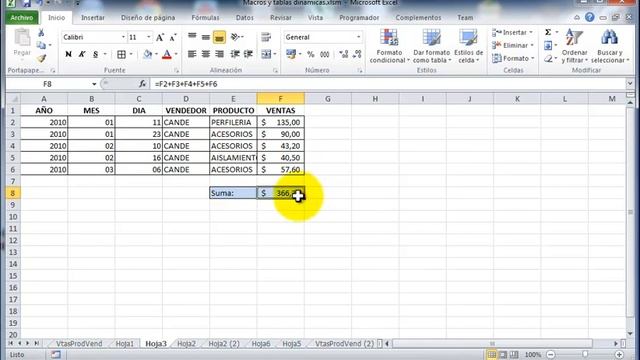Apply accounting currency number format
This screenshot has width=640, height=360.
[291, 54]
